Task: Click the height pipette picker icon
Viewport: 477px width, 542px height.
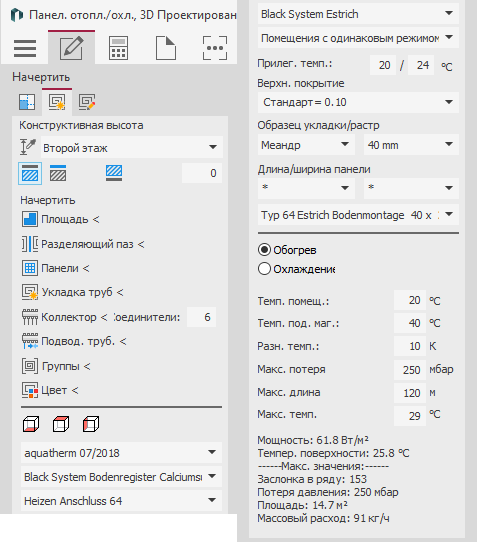Action: 28,147
